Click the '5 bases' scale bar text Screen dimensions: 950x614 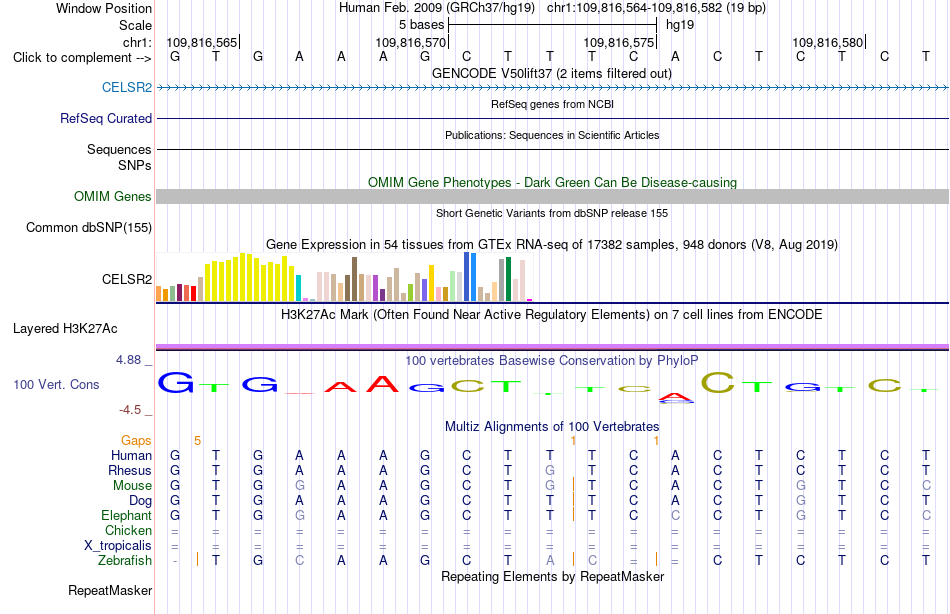(x=421, y=25)
